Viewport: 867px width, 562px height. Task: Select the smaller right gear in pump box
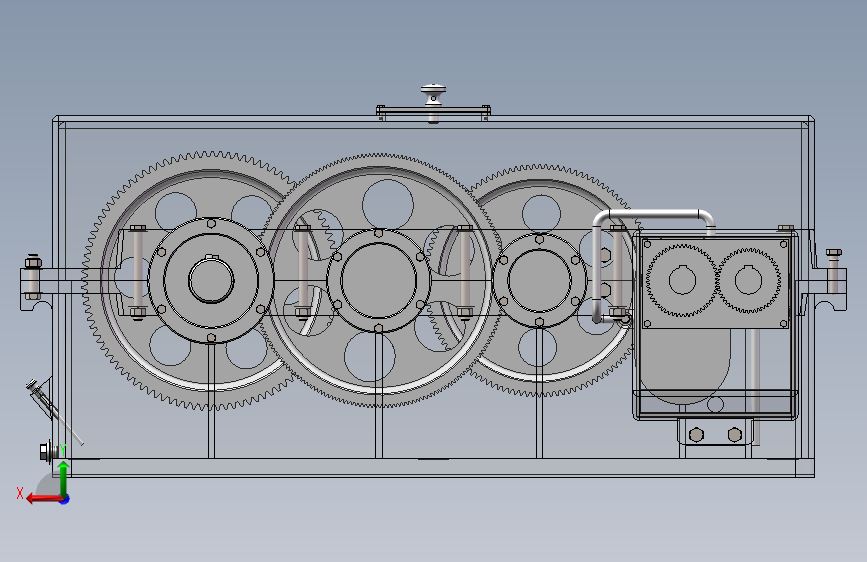coord(749,280)
